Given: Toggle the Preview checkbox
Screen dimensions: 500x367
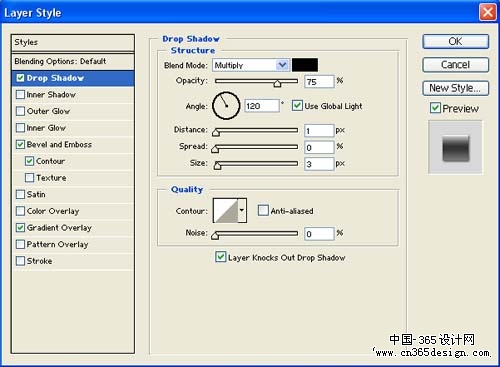Looking at the screenshot, I should [x=435, y=108].
